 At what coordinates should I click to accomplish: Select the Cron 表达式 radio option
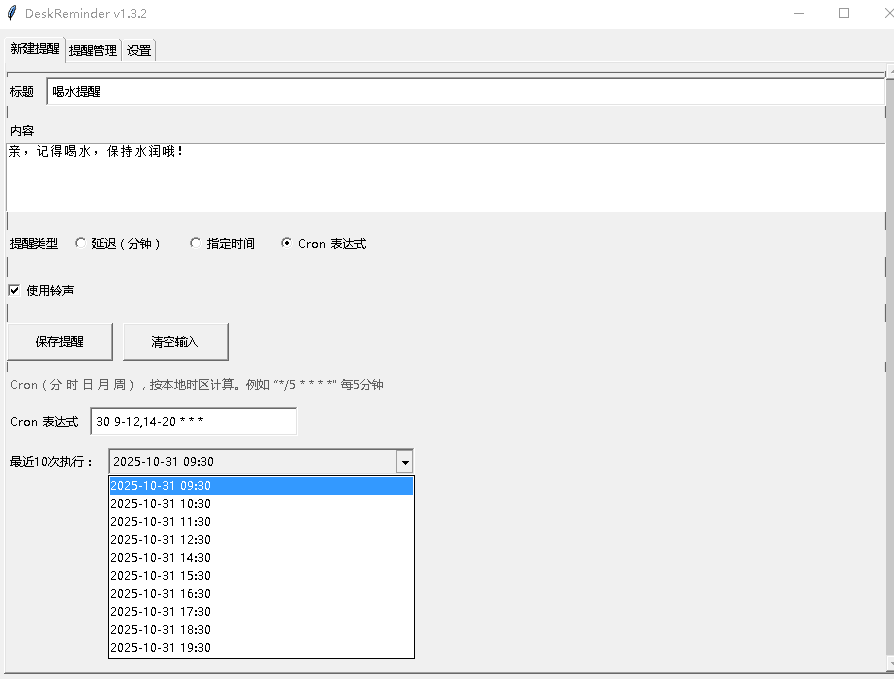[x=287, y=243]
